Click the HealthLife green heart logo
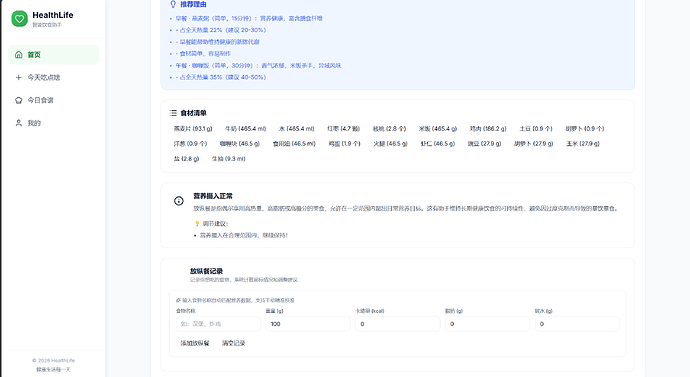 coord(19,19)
